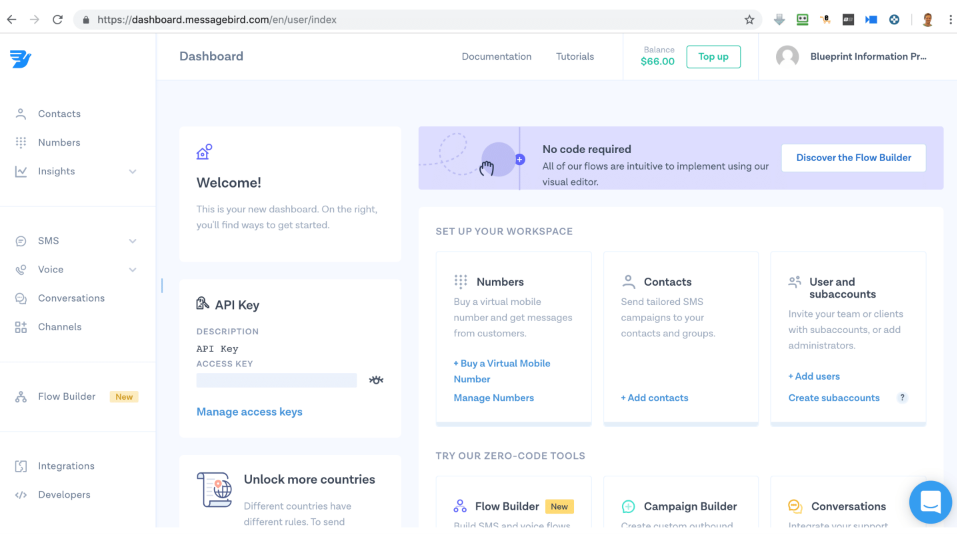Viewport: 957px width, 539px height.
Task: Open the Documentation link
Action: [496, 56]
